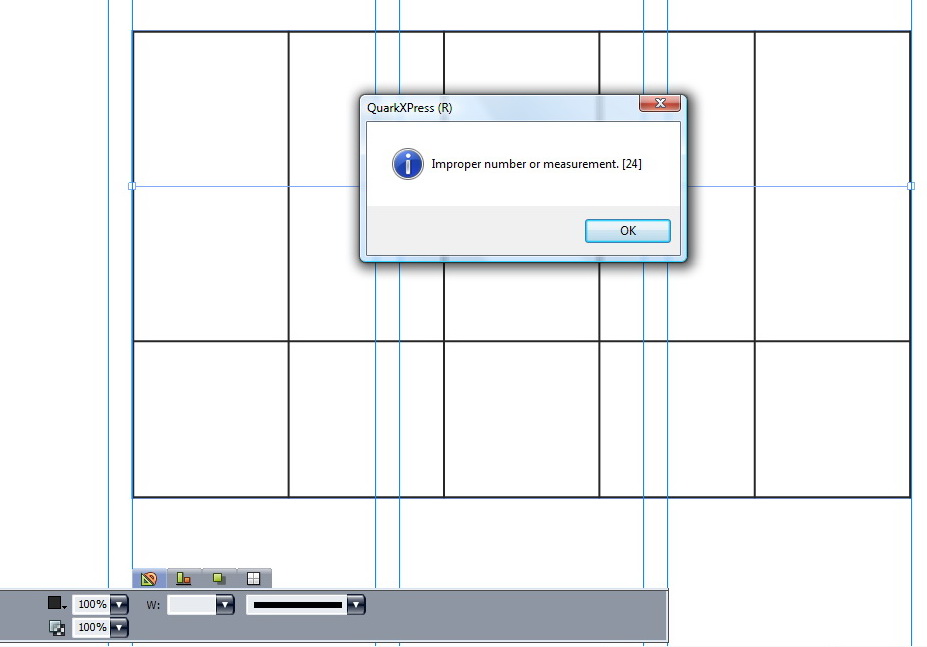Image resolution: width=927 pixels, height=647 pixels.
Task: Click the solid line style preview
Action: [297, 605]
